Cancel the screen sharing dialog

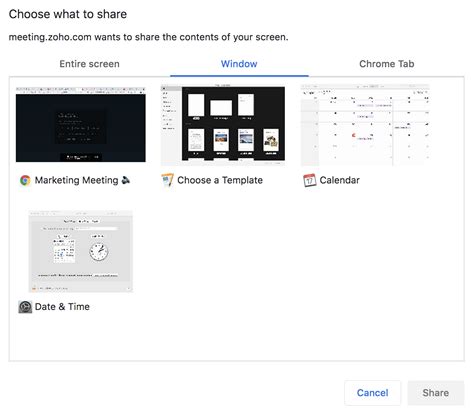coord(372,393)
